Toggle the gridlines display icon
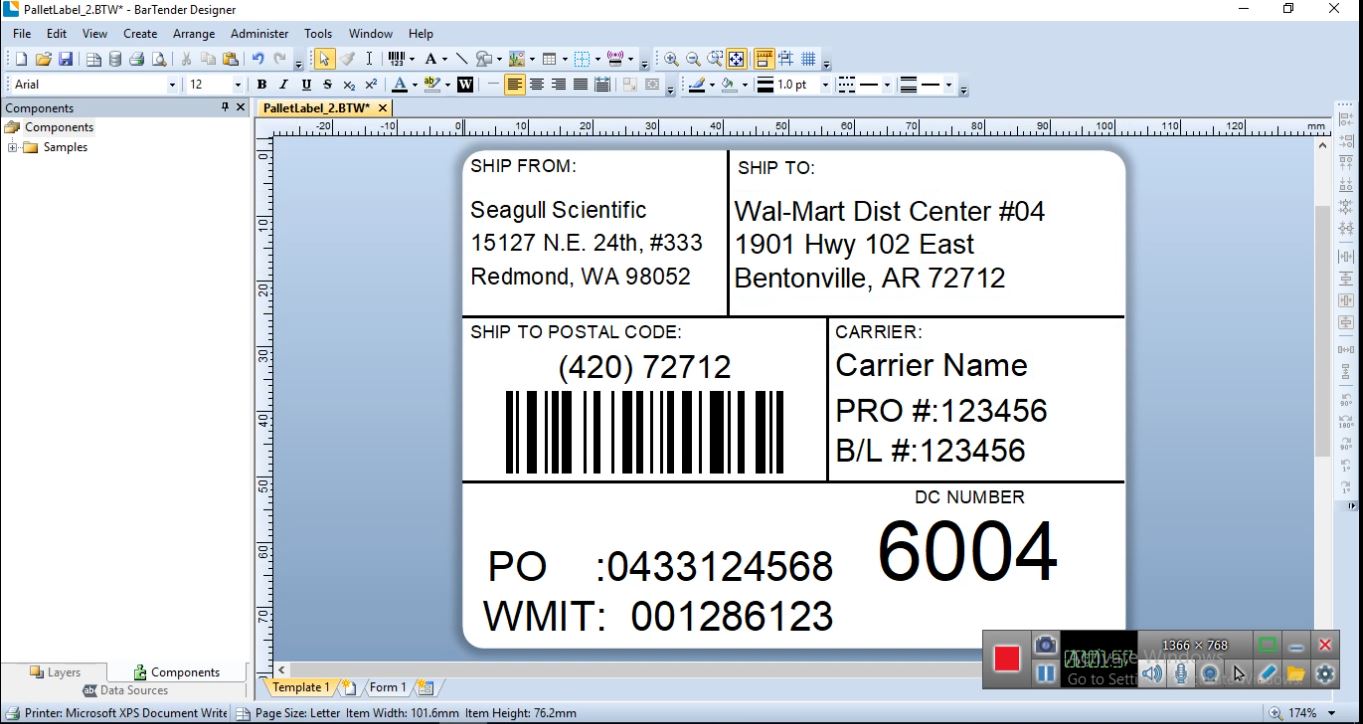 (x=808, y=59)
